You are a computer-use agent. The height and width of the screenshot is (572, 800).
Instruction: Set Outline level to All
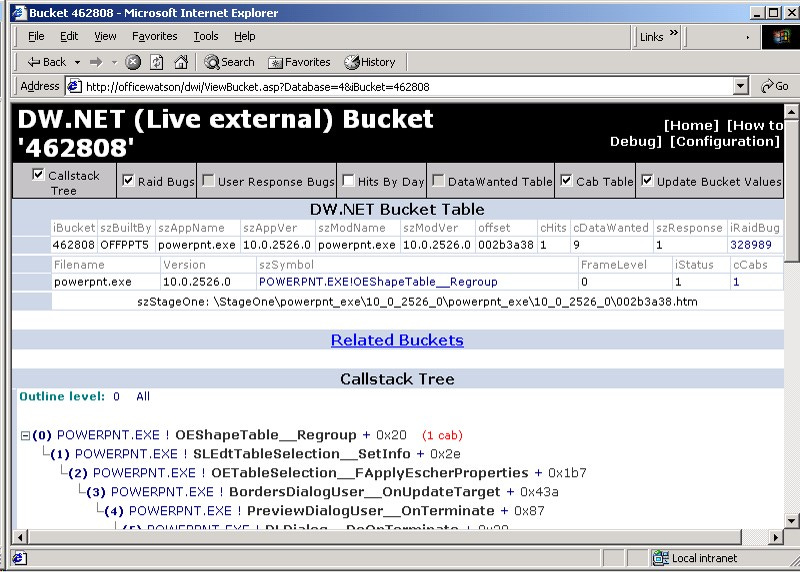point(143,396)
